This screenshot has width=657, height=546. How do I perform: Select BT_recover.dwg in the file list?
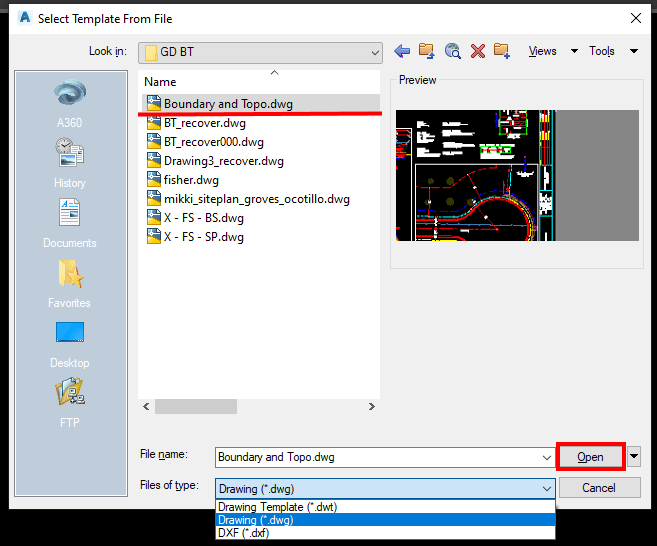click(204, 123)
